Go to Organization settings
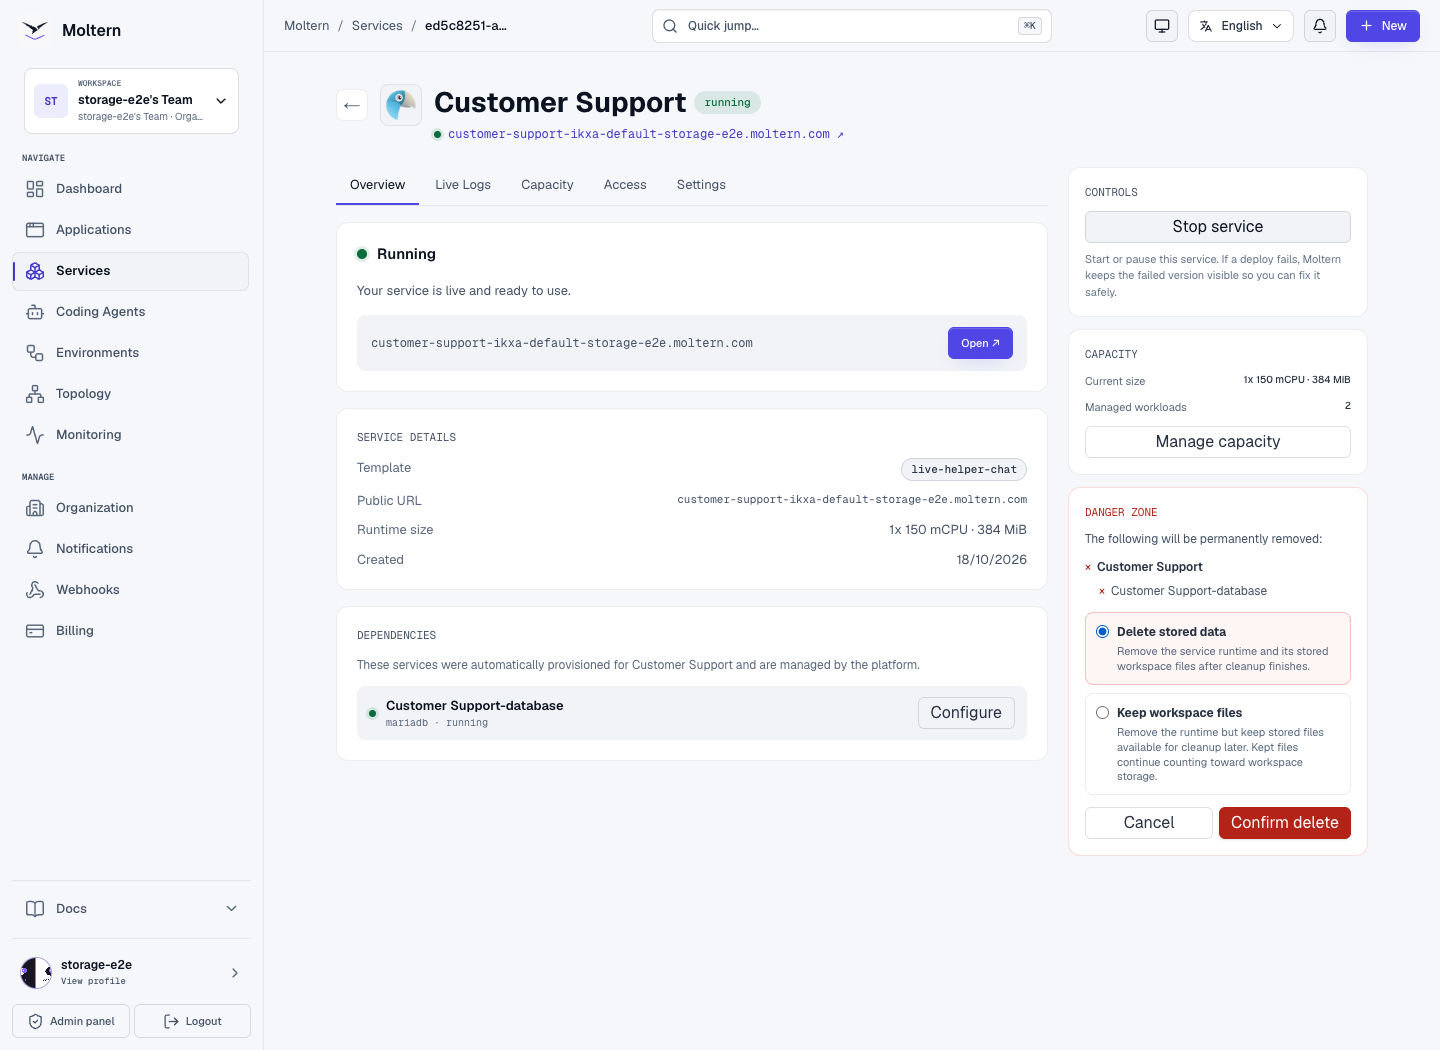The height and width of the screenshot is (1050, 1440). coord(130,508)
